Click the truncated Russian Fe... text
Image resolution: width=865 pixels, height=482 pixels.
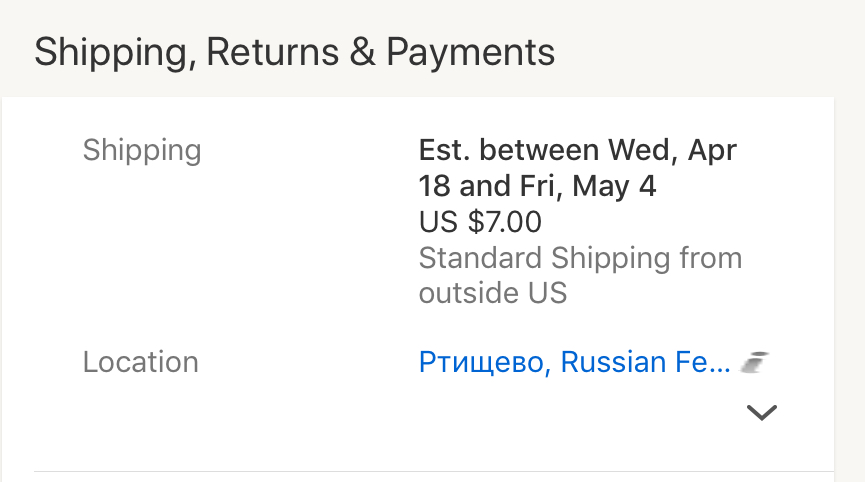pos(645,362)
